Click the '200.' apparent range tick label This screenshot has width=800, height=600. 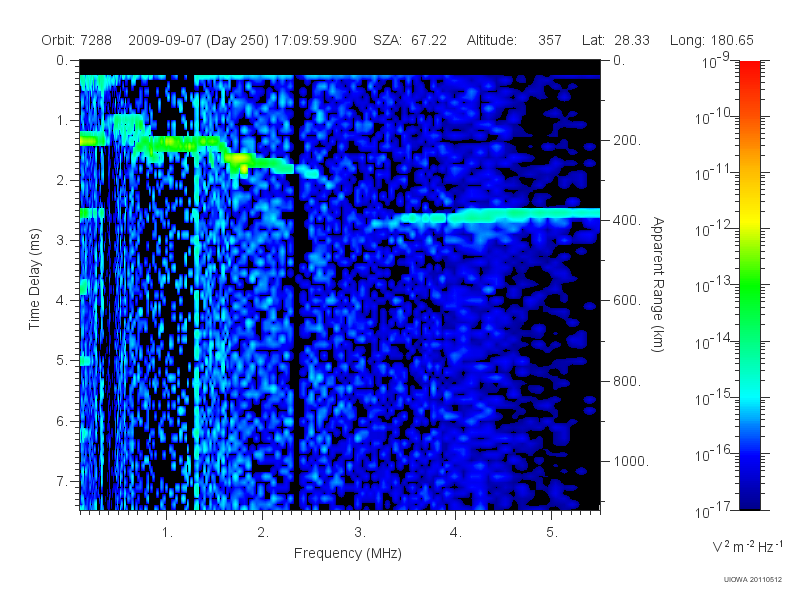pos(627,140)
